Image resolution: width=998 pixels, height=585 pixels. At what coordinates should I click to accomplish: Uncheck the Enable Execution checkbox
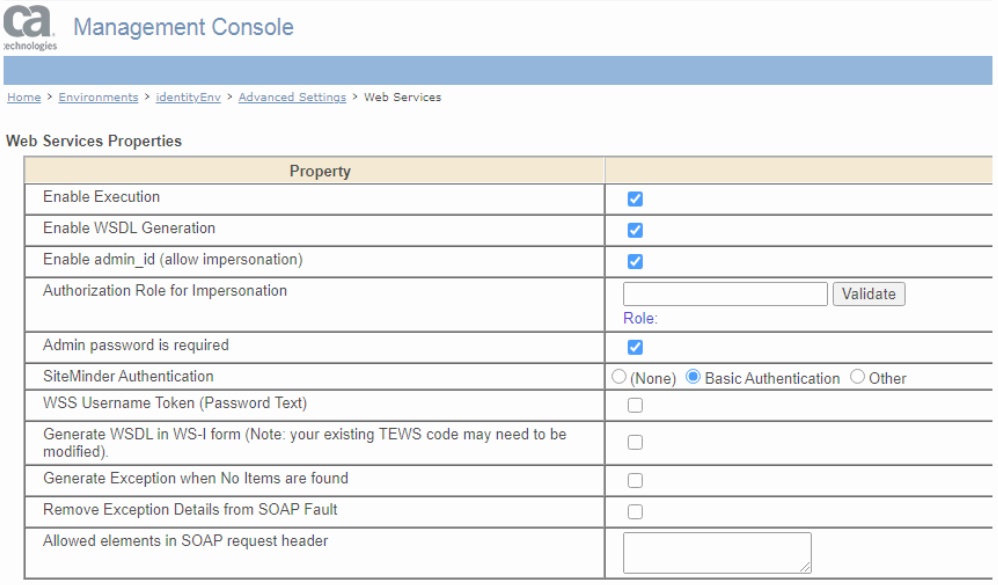pos(635,199)
